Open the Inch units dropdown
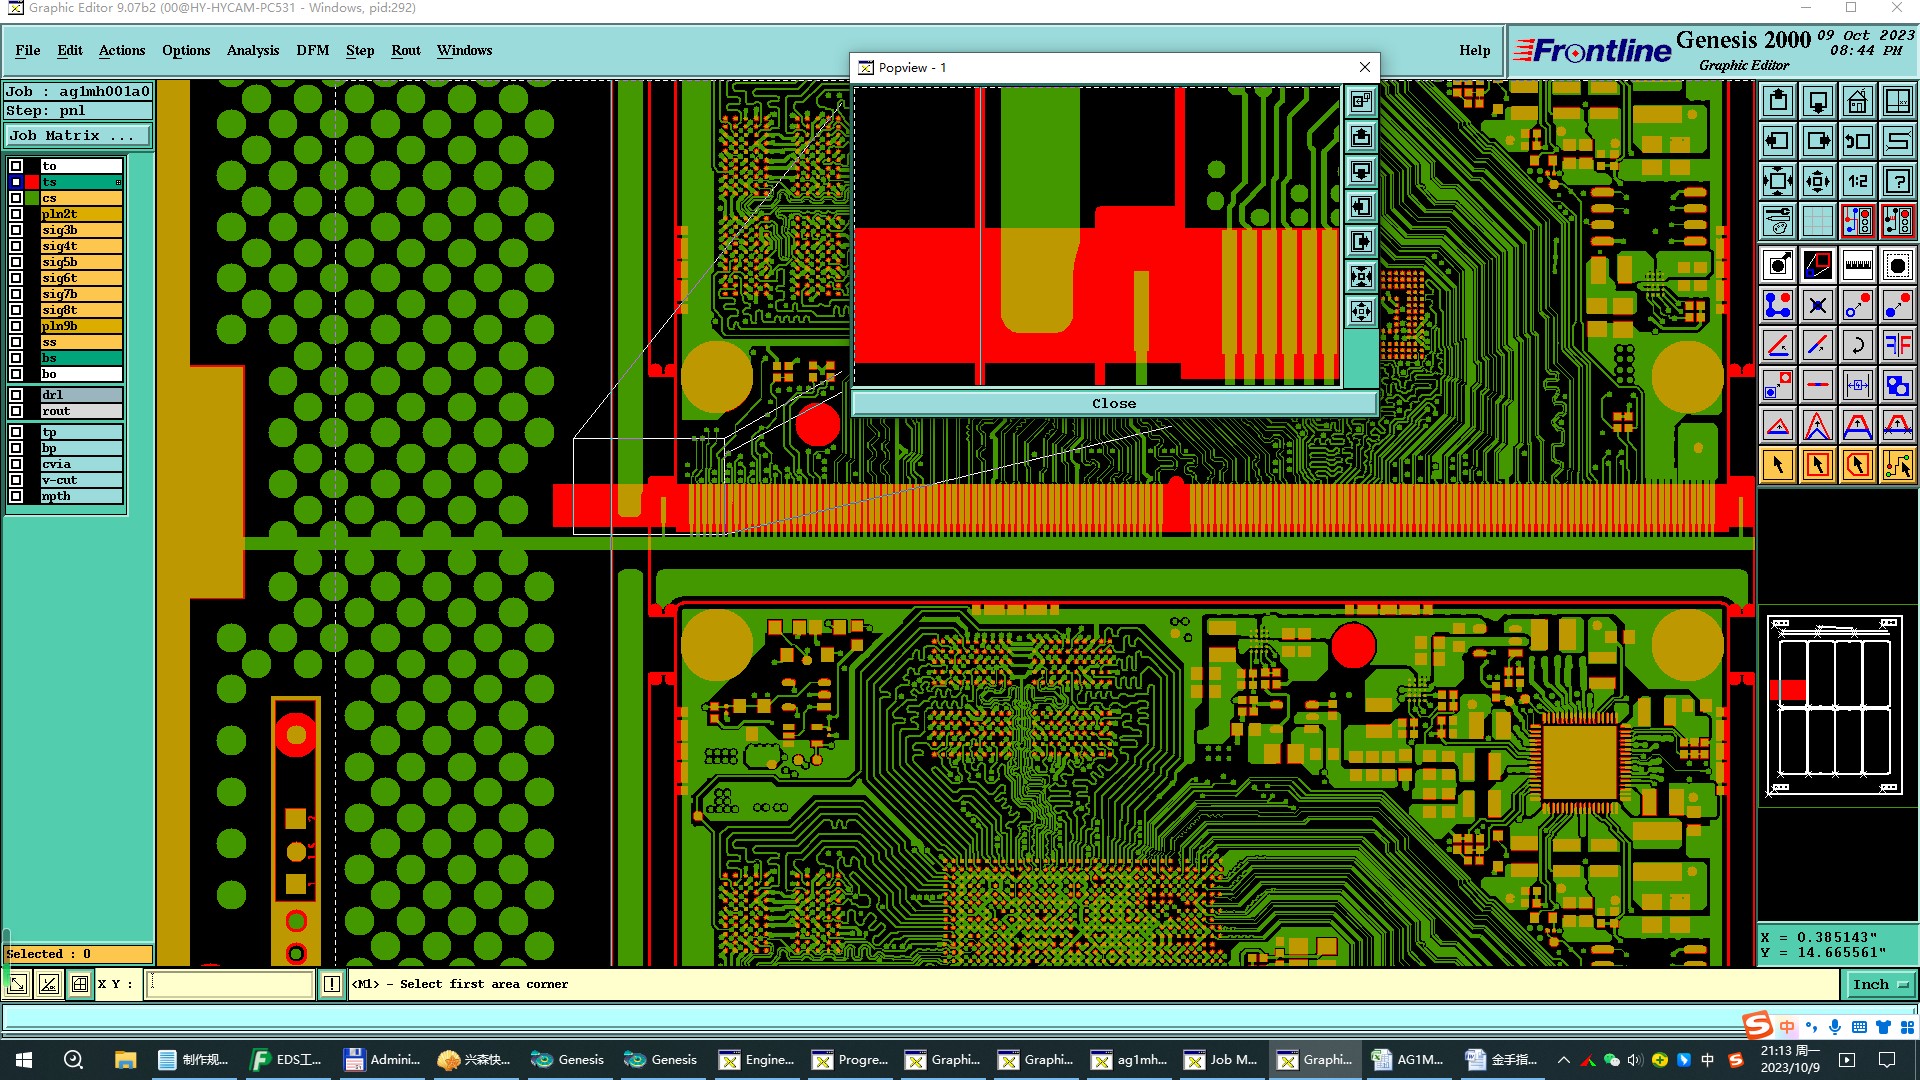This screenshot has height=1080, width=1920. click(1879, 984)
